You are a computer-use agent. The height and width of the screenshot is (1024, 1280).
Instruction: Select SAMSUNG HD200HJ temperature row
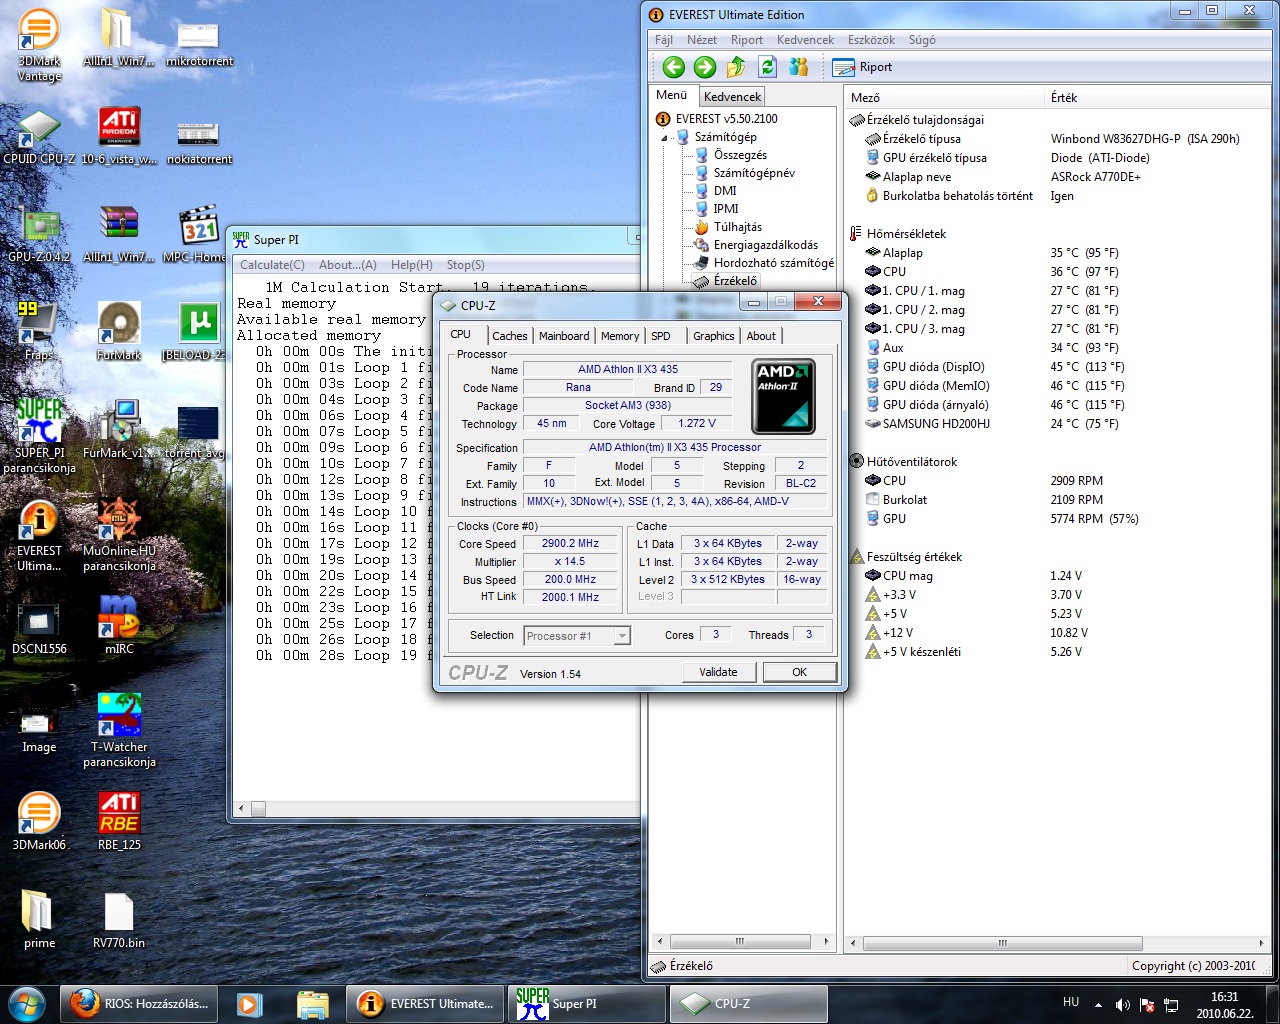pos(1058,424)
